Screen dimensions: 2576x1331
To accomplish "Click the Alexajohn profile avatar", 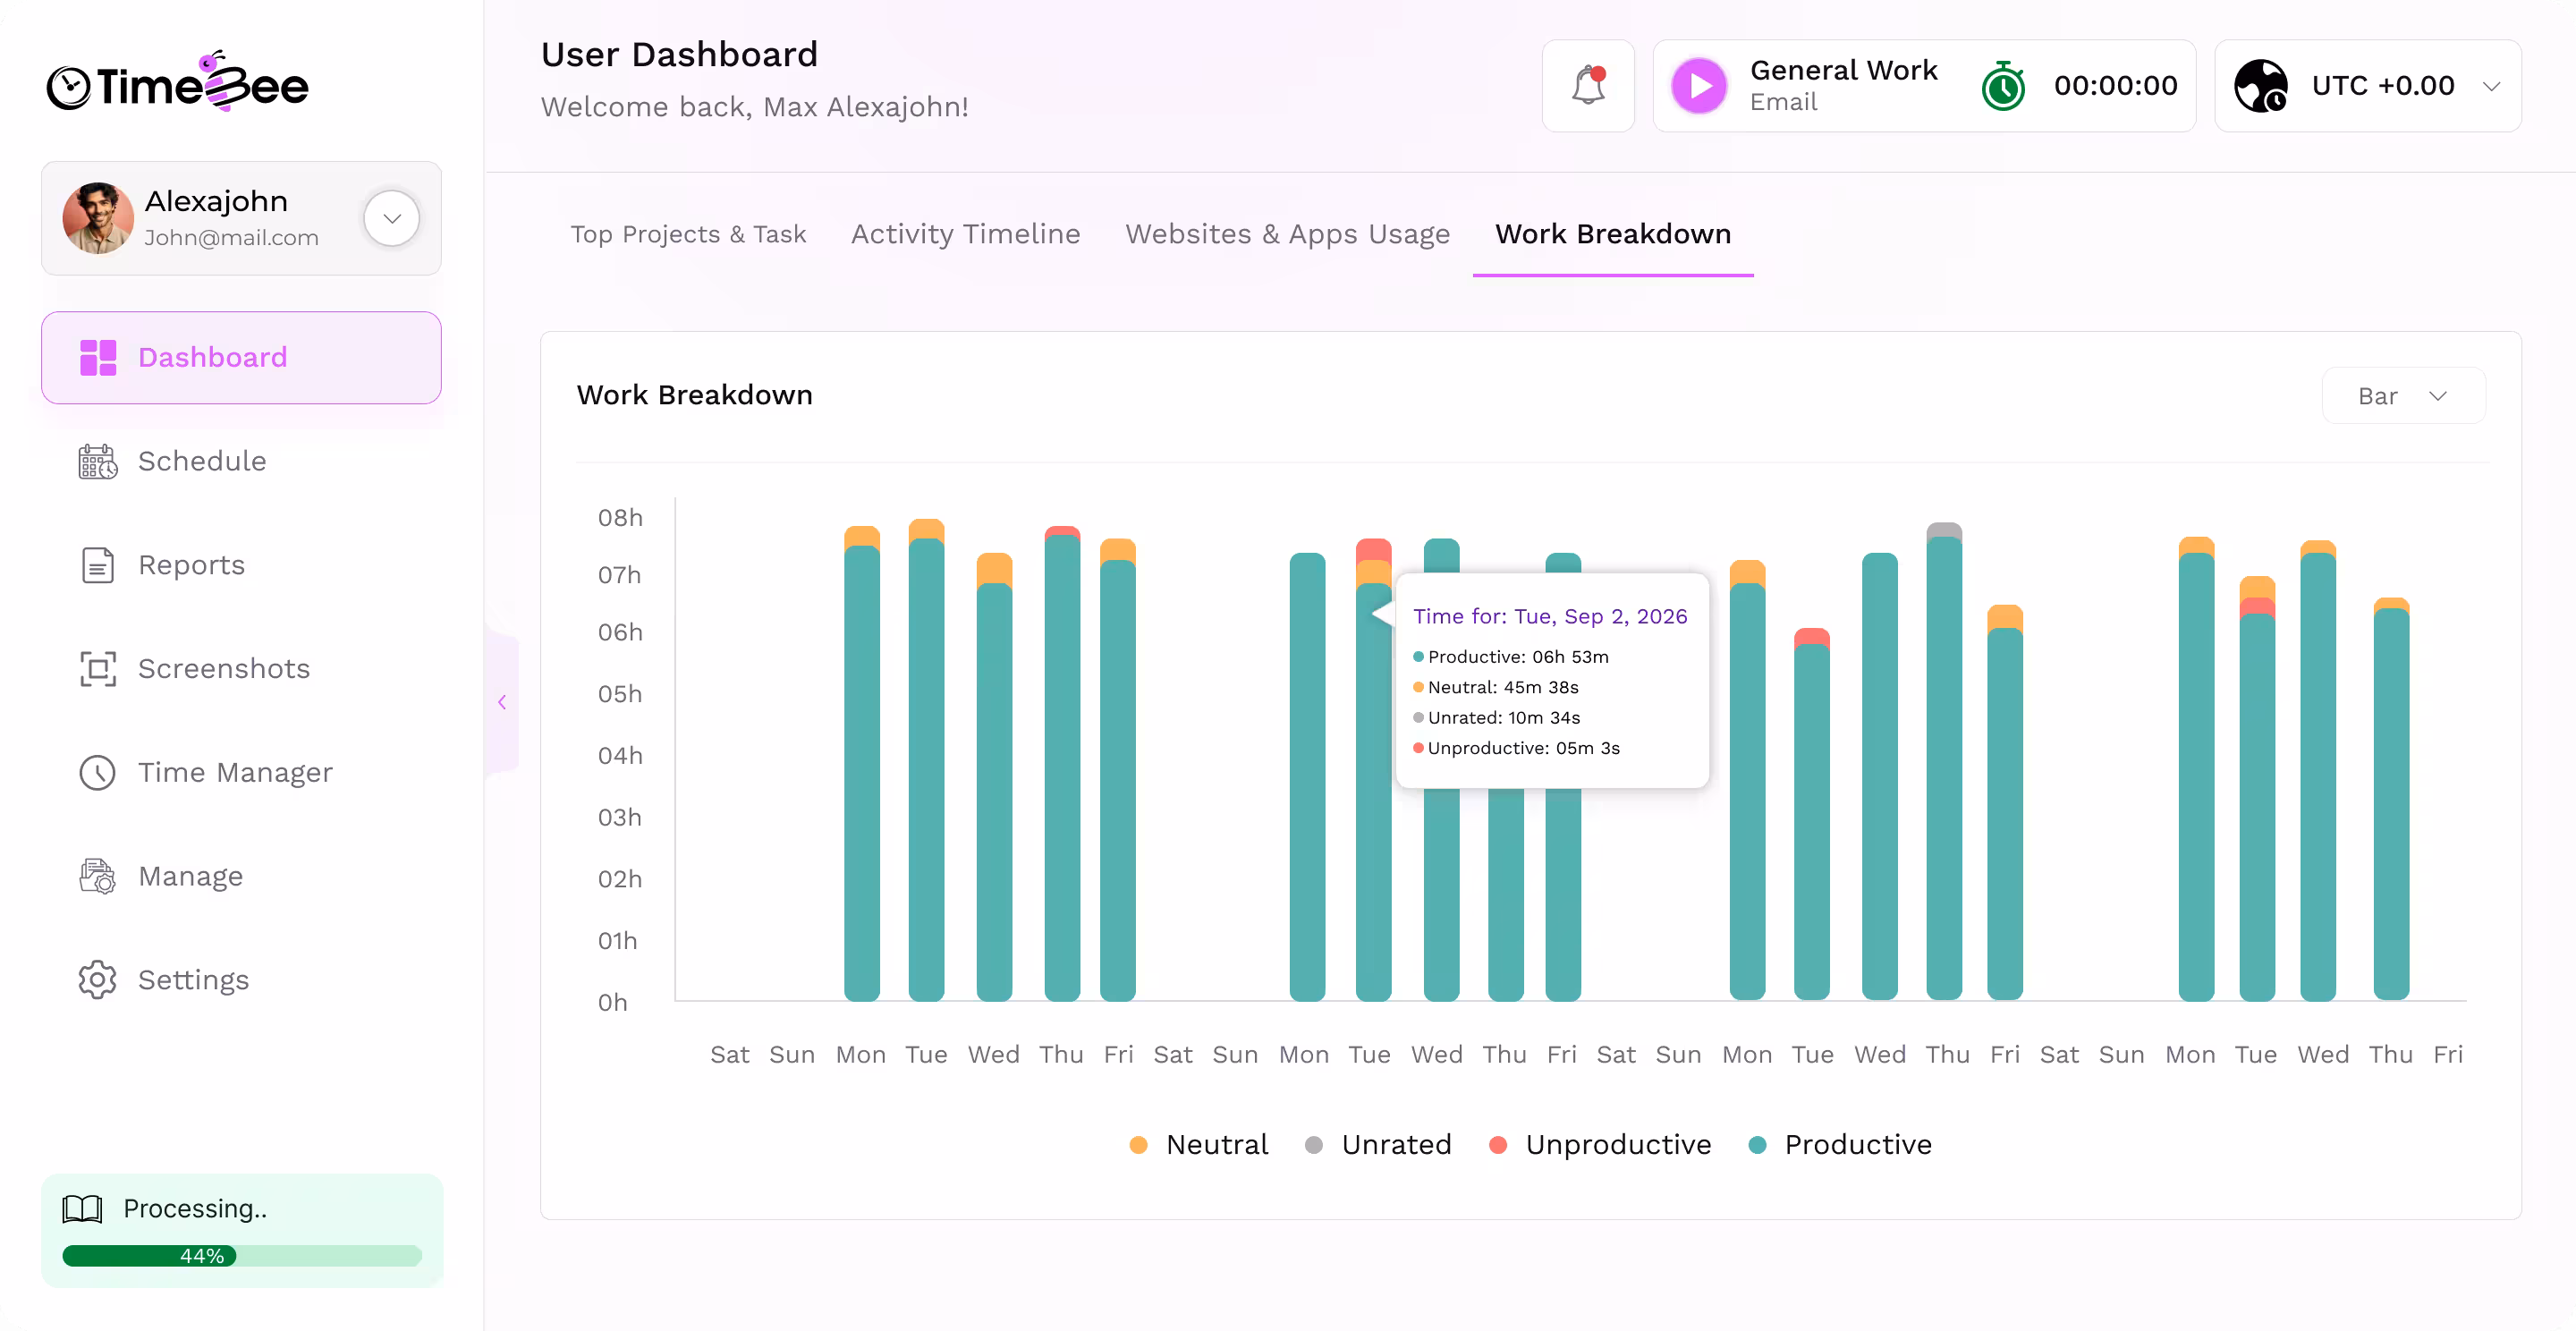I will point(98,218).
